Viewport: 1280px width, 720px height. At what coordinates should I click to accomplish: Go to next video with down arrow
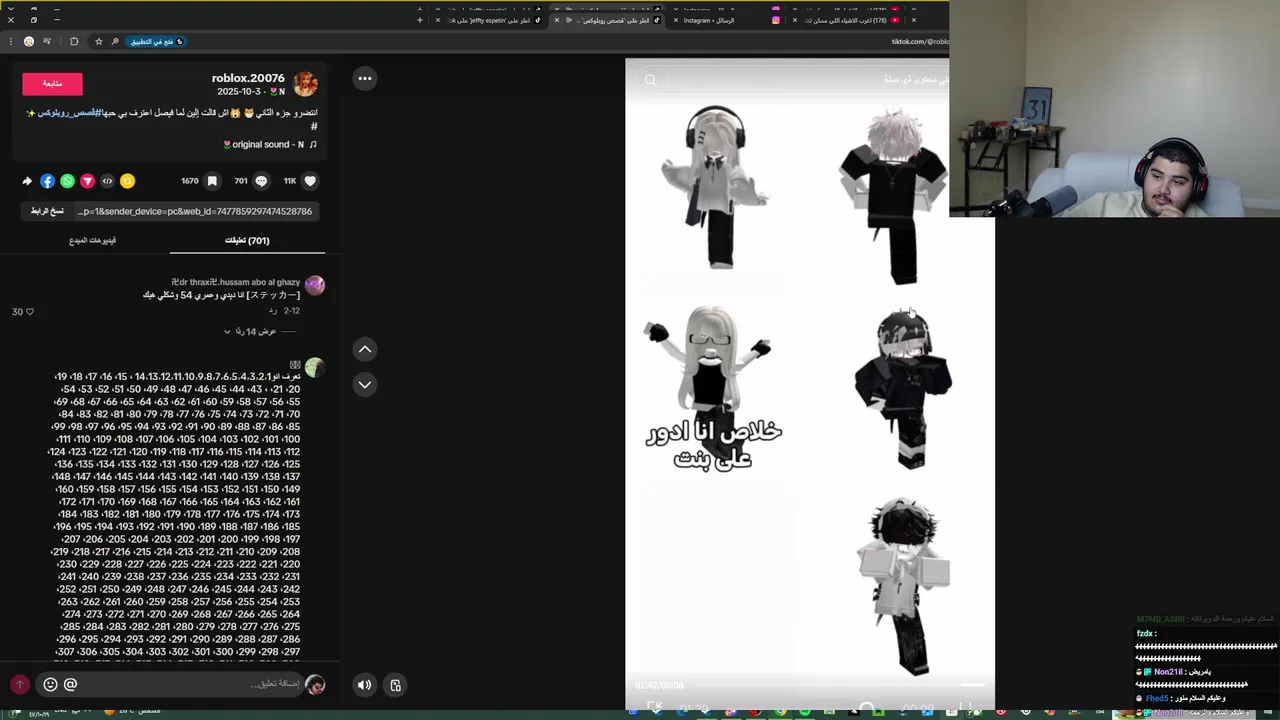pyautogui.click(x=365, y=384)
